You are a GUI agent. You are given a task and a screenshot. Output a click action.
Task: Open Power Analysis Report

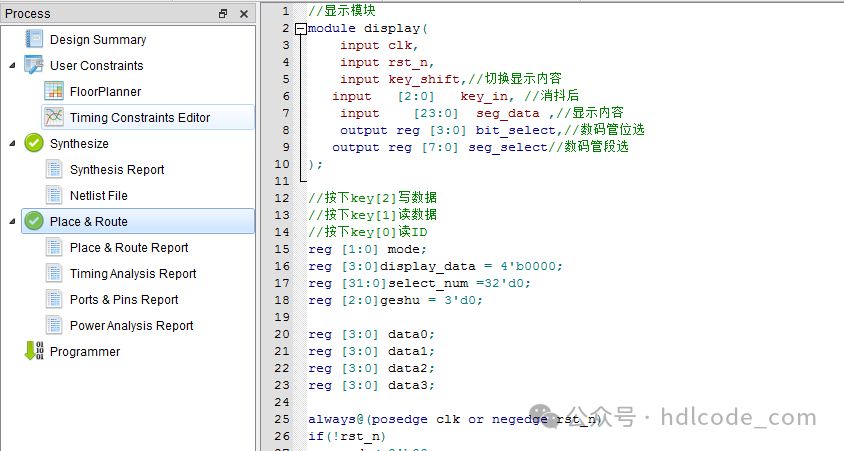pyautogui.click(x=131, y=326)
